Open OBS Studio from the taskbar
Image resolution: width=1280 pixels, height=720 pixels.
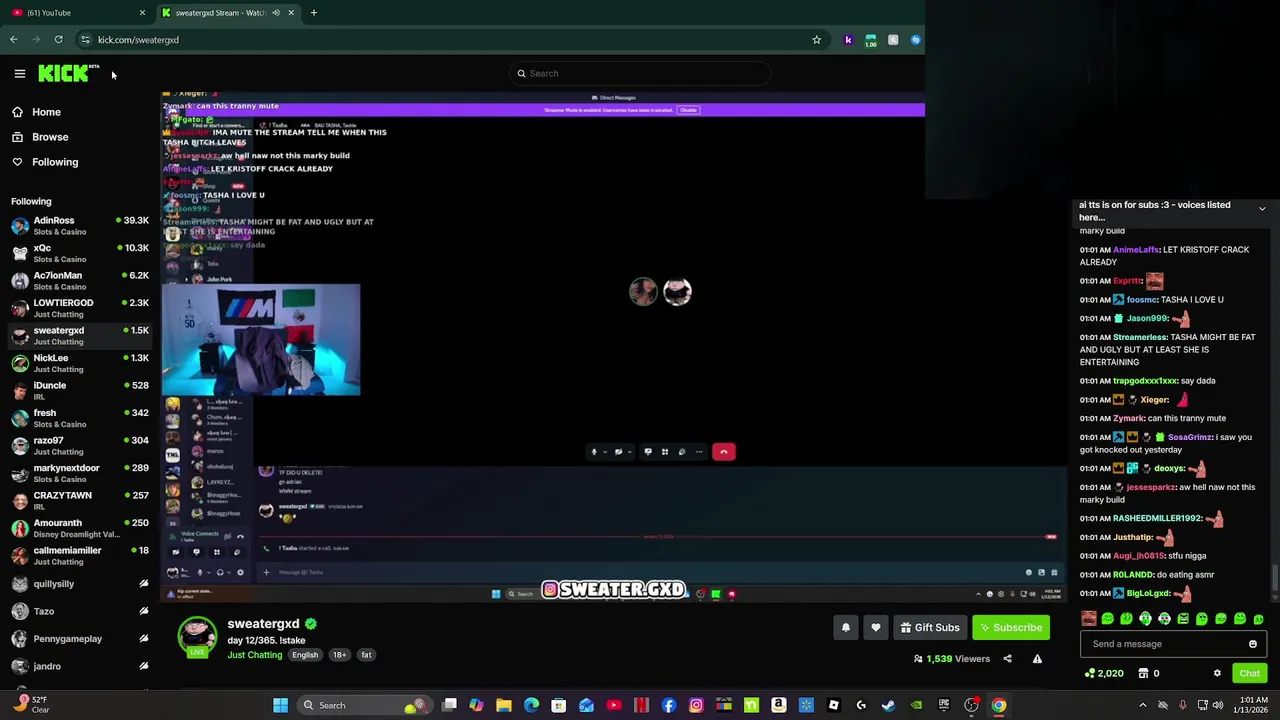971,705
